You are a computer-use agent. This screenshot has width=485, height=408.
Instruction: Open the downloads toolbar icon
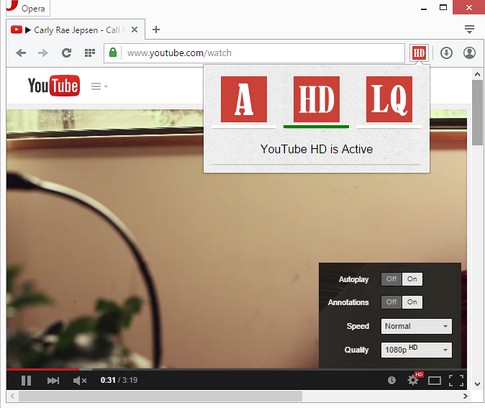[x=446, y=53]
